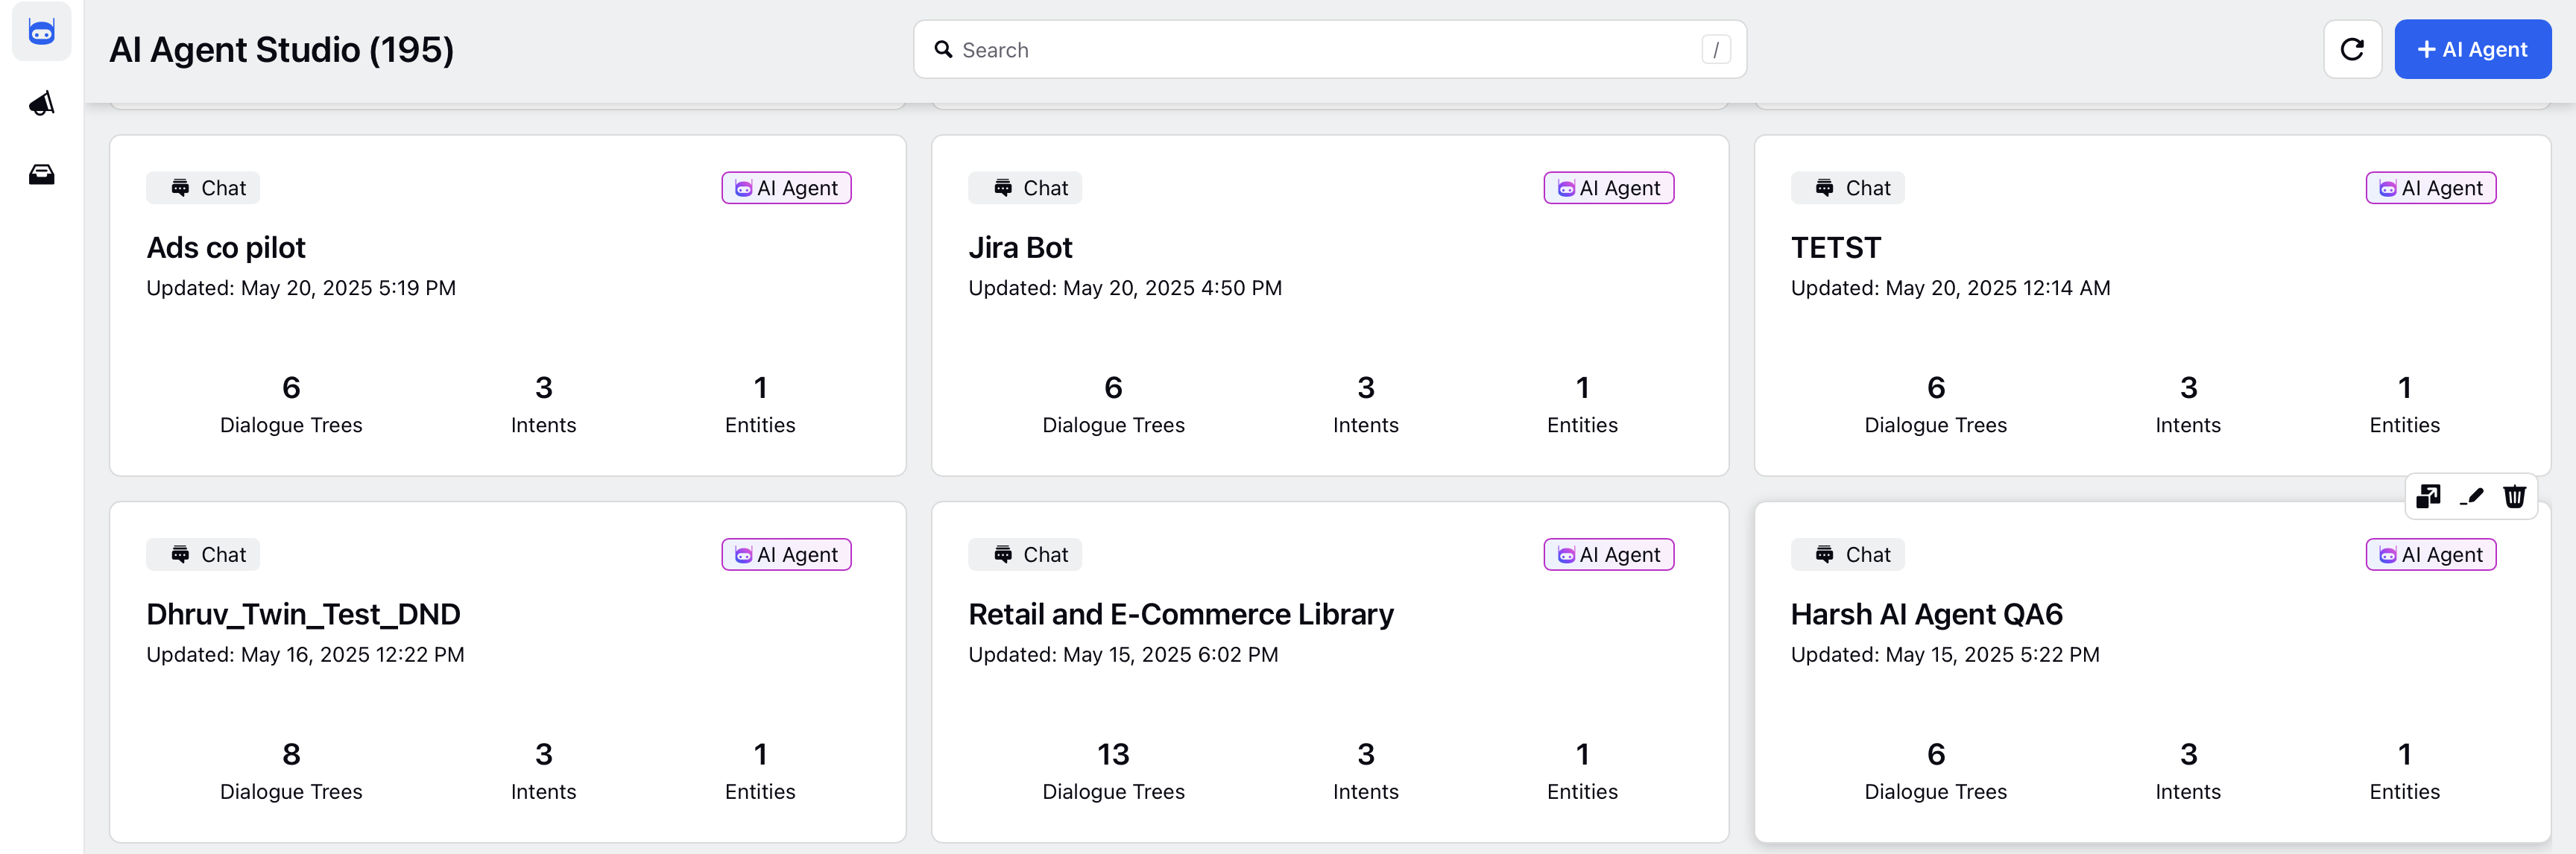Click AI Agent badge on Retail and E-Commerce Library
The width and height of the screenshot is (2576, 854).
click(x=1608, y=555)
